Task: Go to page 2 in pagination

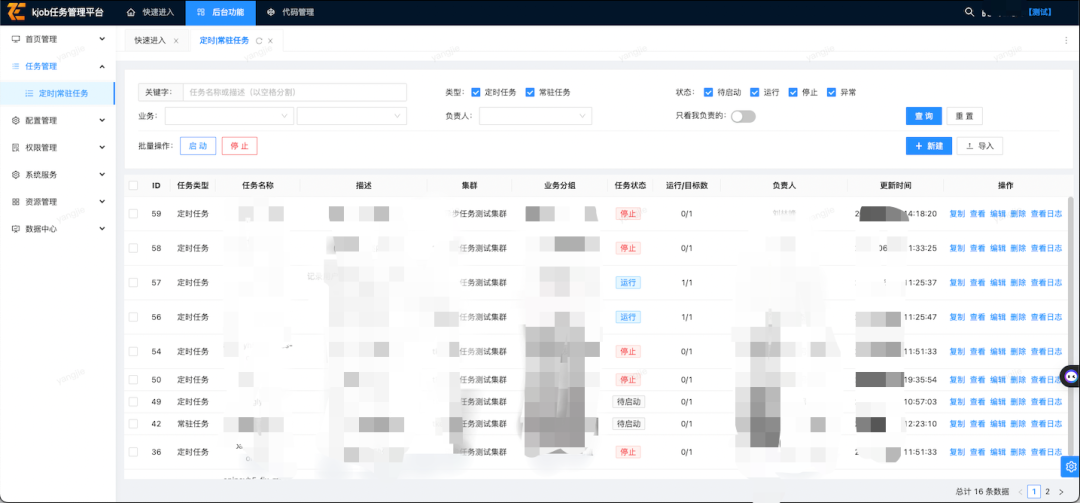Action: pos(1048,491)
